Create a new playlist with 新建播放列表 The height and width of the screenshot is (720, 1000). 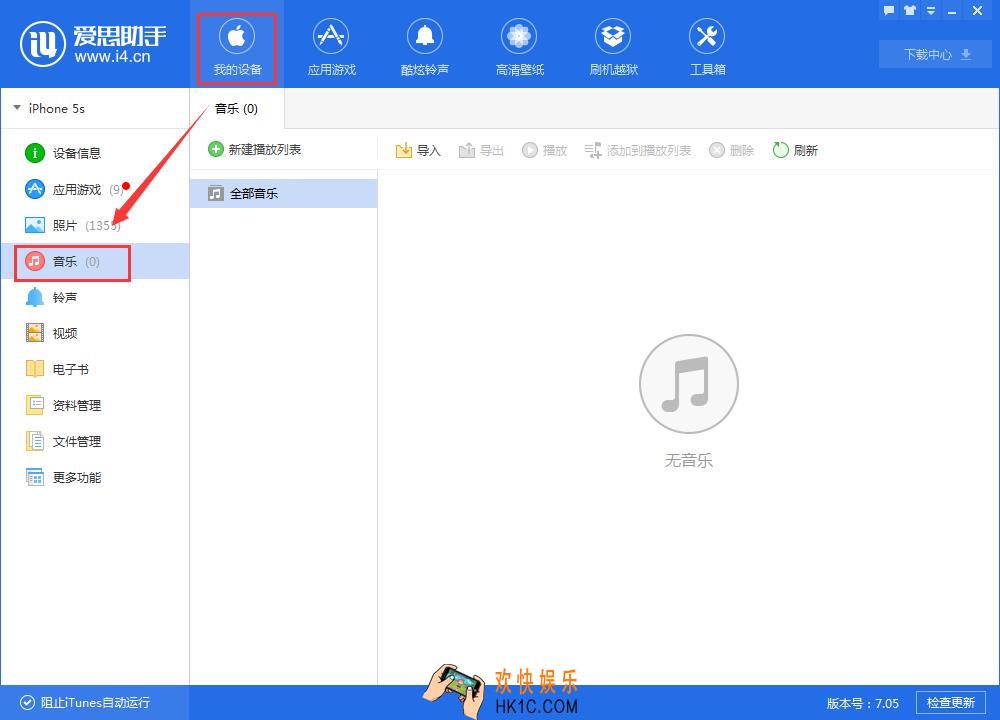pos(255,149)
